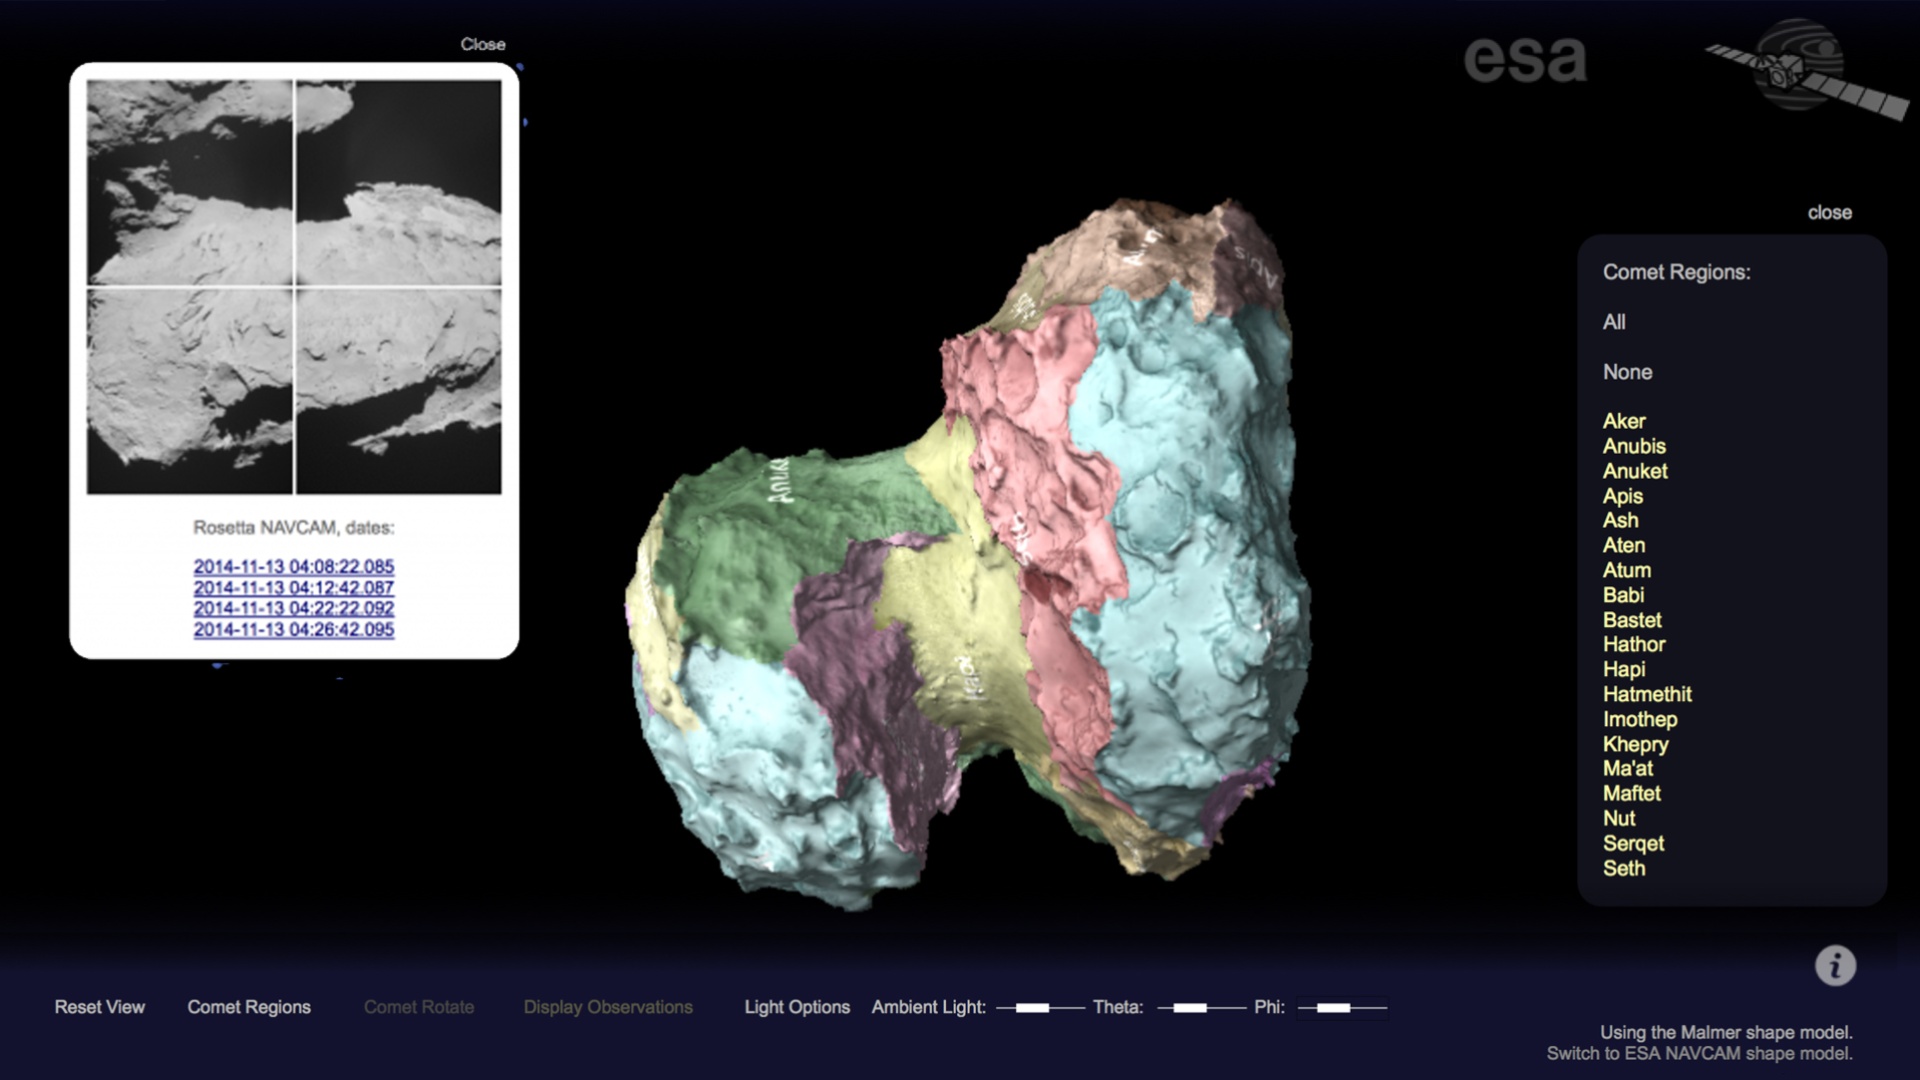
Task: Click the esa logo
Action: coord(1525,60)
